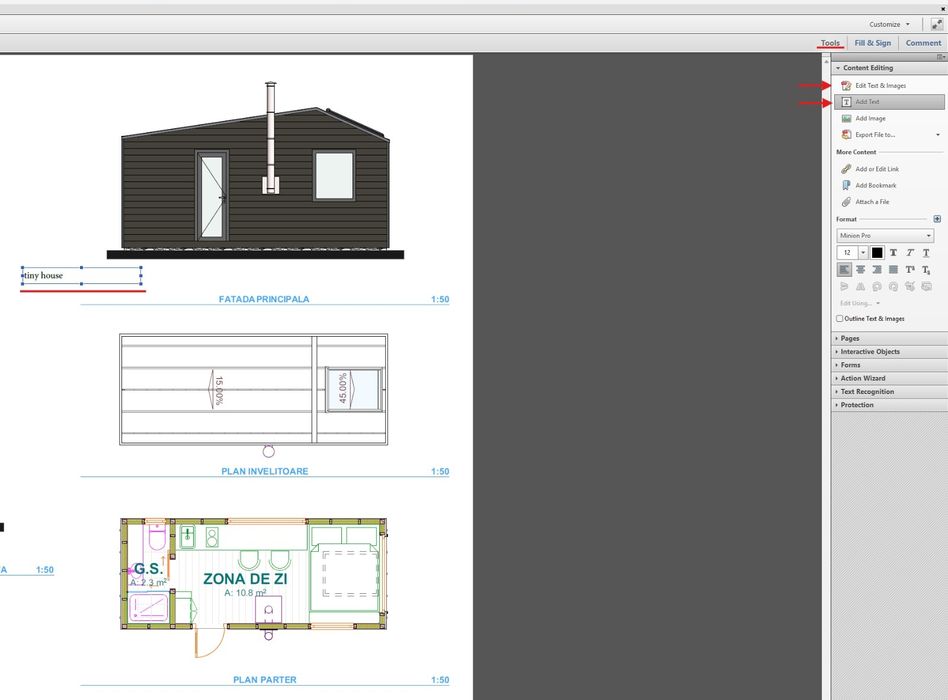Click the PLAN PARTER caption
The height and width of the screenshot is (700, 948).
(265, 680)
